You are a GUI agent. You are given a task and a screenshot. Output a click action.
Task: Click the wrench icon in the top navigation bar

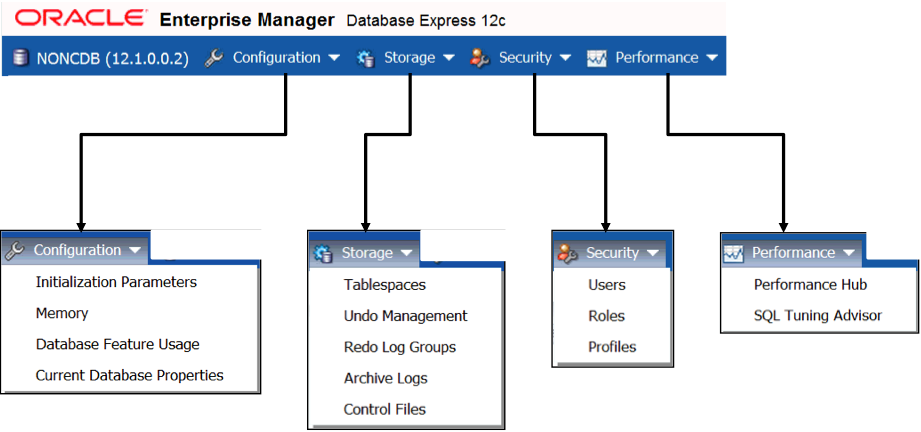click(x=214, y=58)
